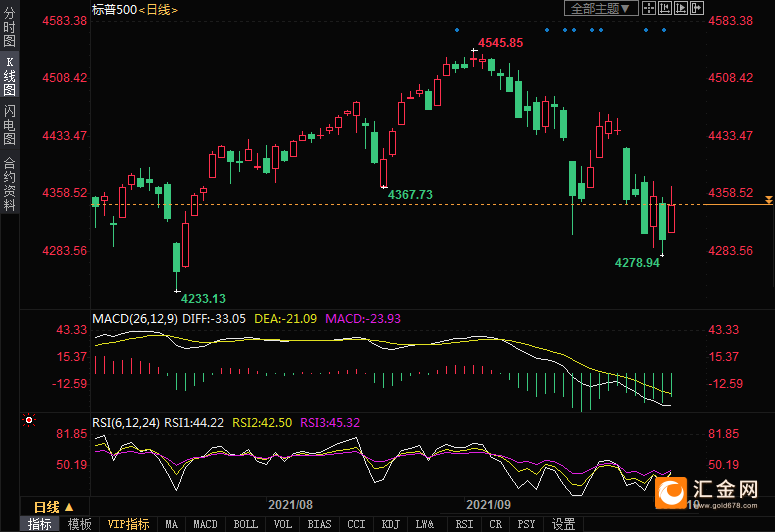Apply the CR indicator
775x532 pixels.
[x=495, y=524]
